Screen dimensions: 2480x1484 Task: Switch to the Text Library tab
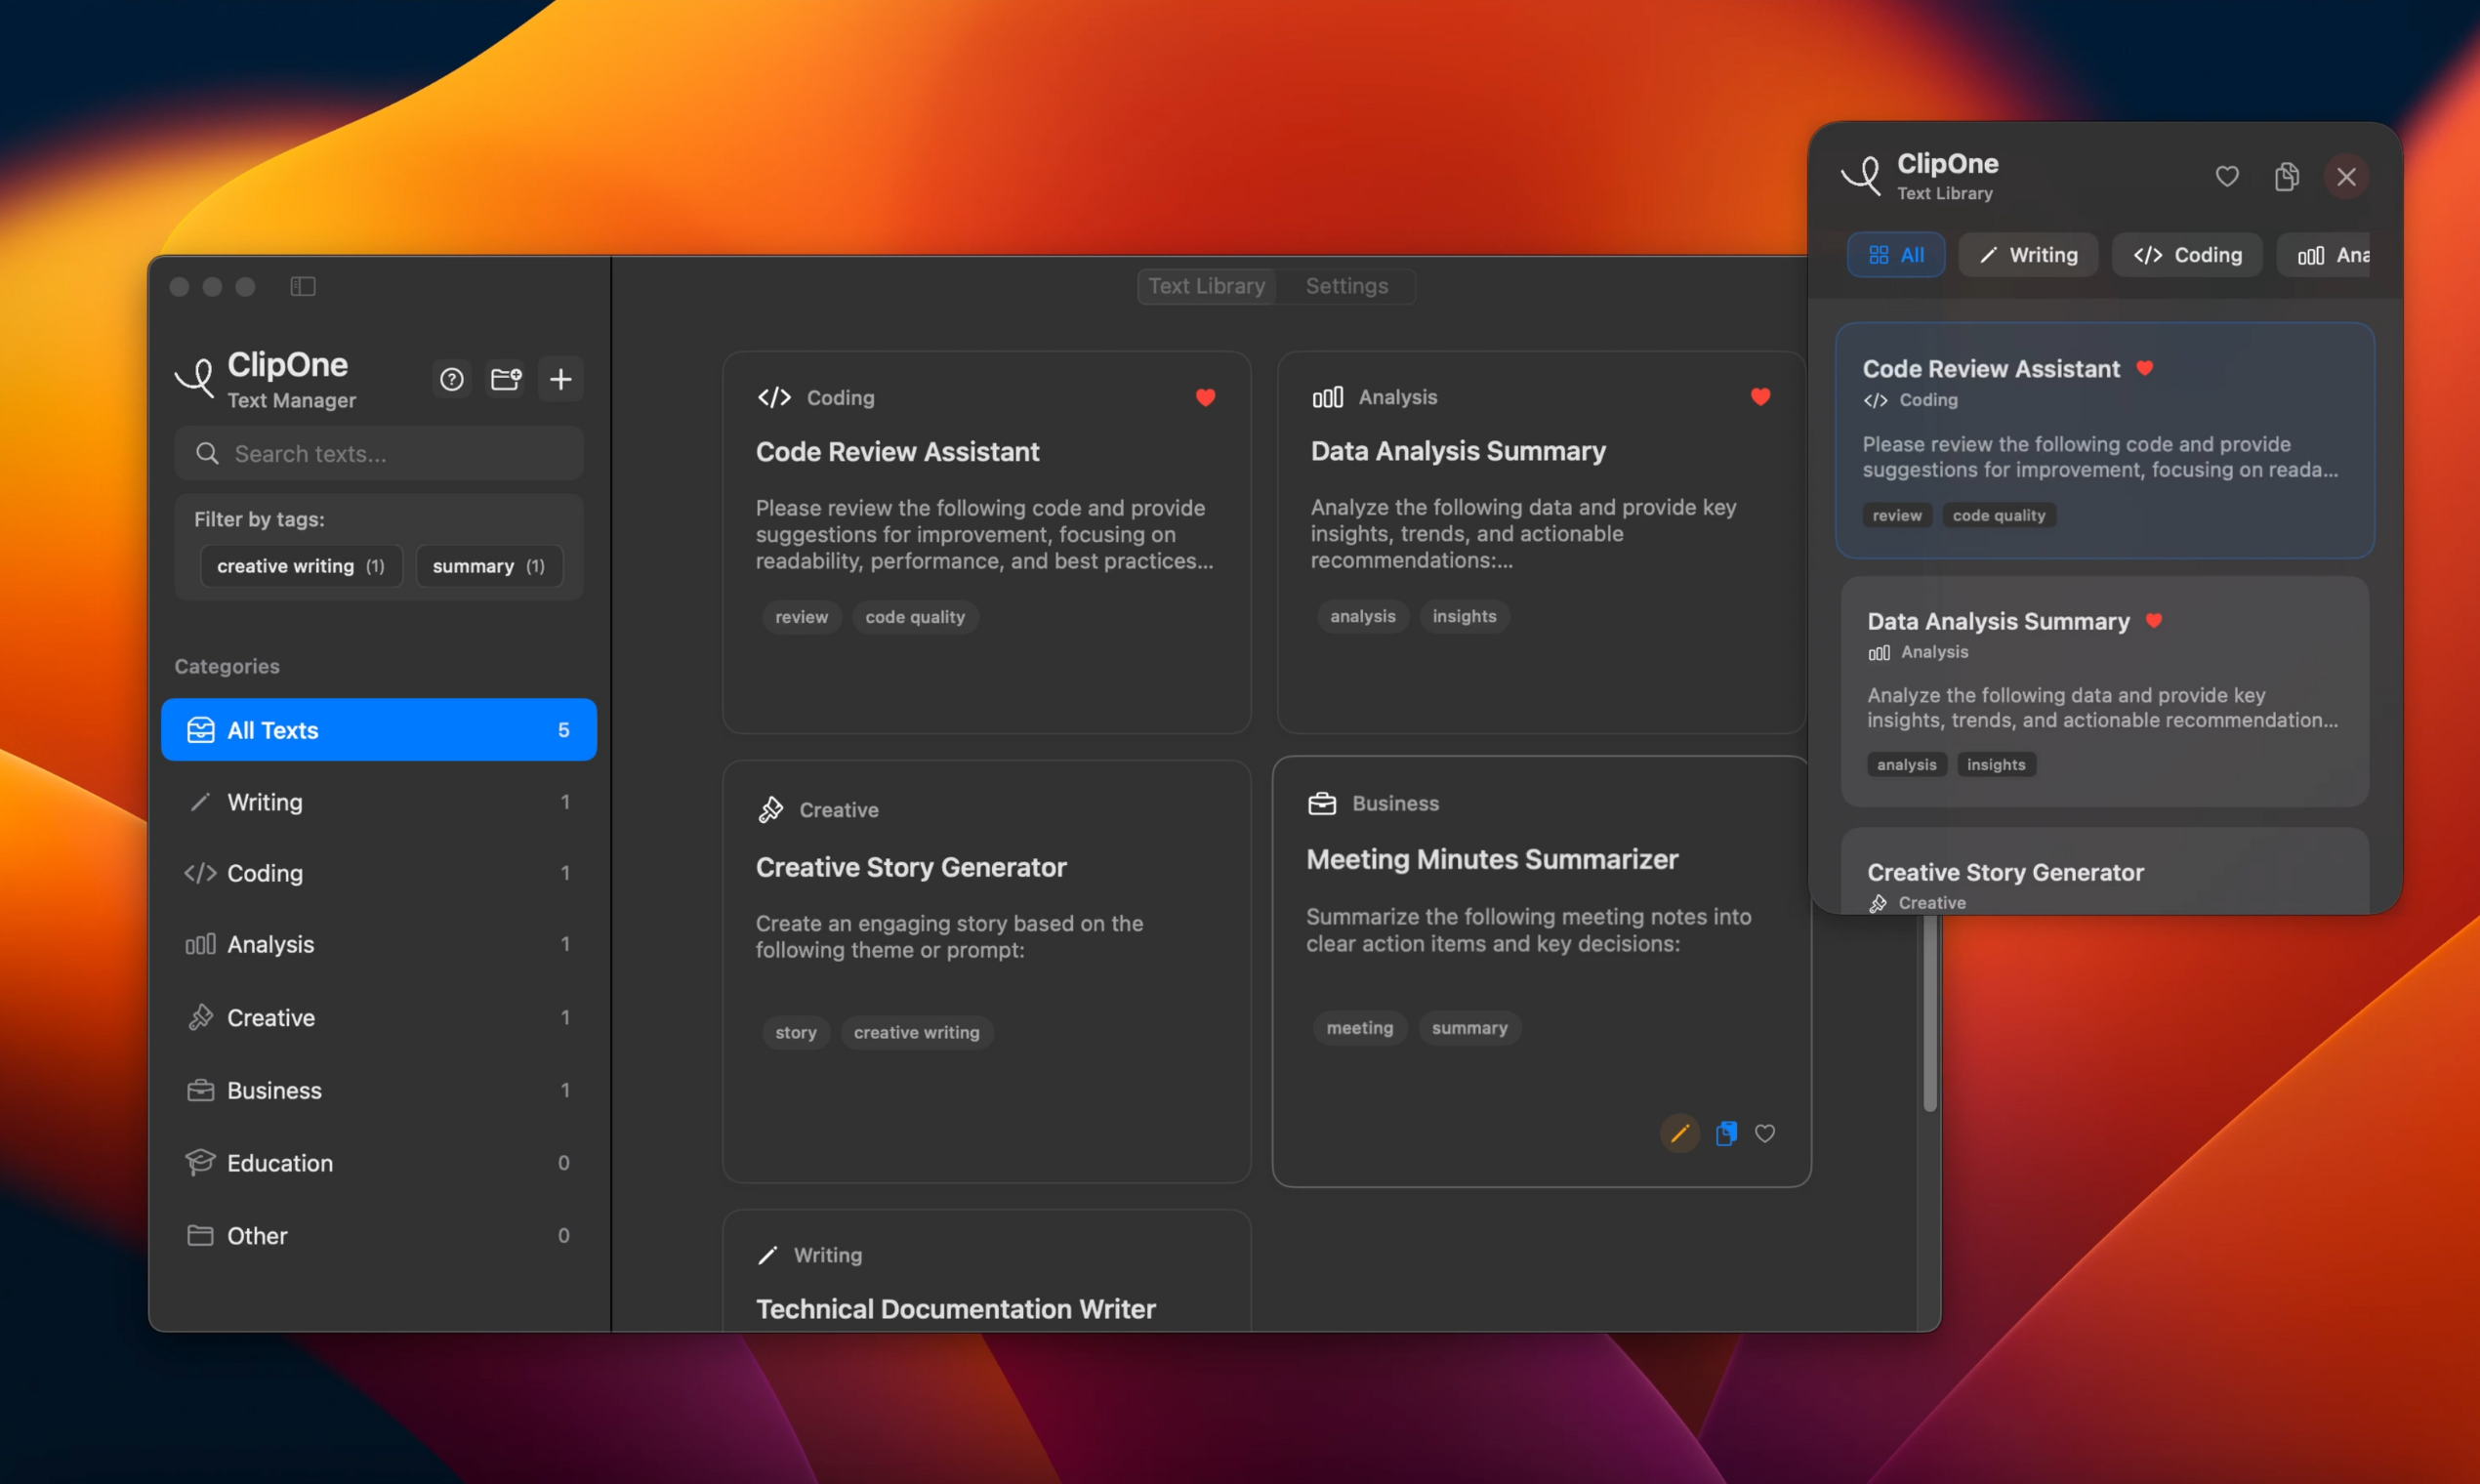click(1206, 286)
